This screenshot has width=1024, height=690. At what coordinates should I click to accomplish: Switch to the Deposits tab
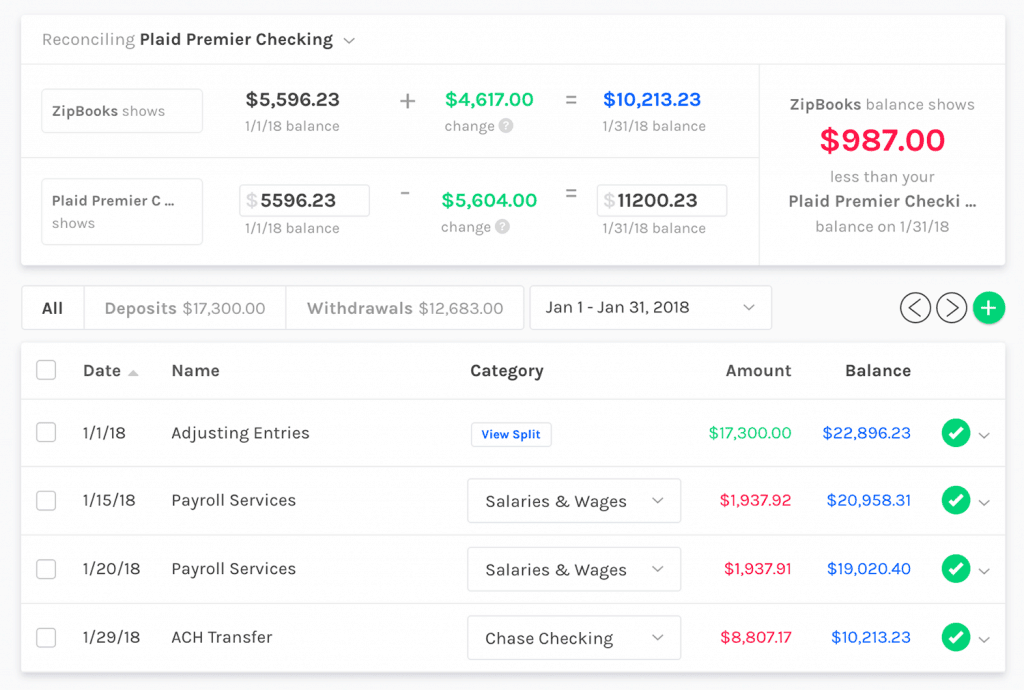(184, 308)
